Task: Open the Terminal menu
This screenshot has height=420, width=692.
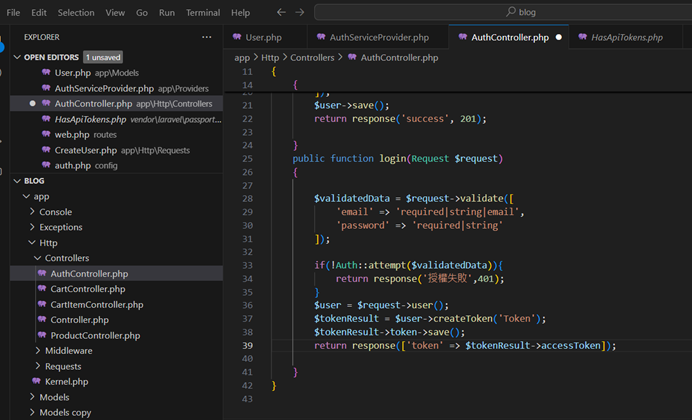Action: tap(203, 13)
